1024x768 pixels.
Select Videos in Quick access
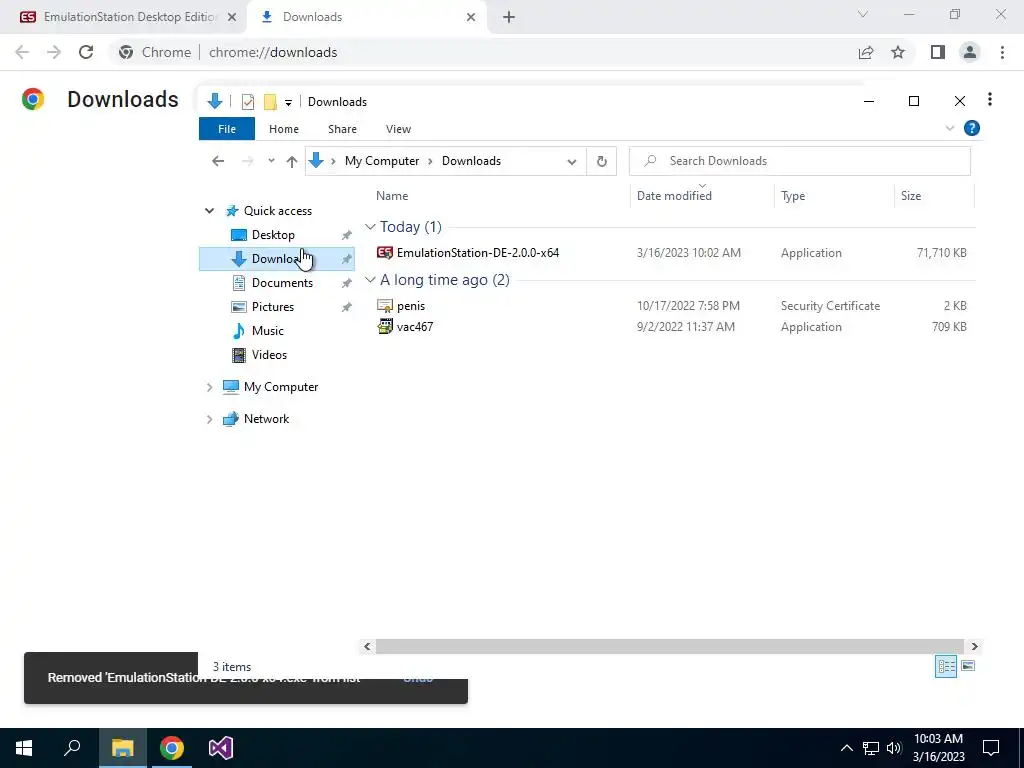[269, 355]
